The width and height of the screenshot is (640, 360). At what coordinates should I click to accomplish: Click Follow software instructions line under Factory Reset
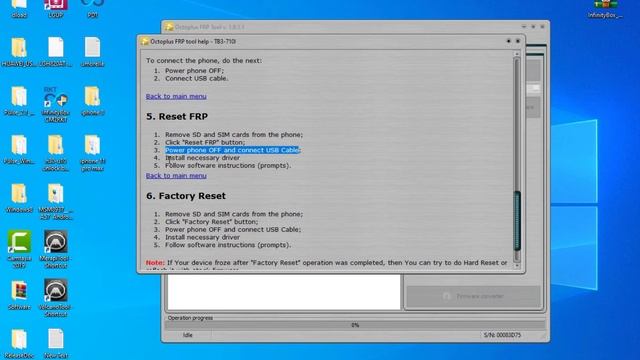point(228,245)
